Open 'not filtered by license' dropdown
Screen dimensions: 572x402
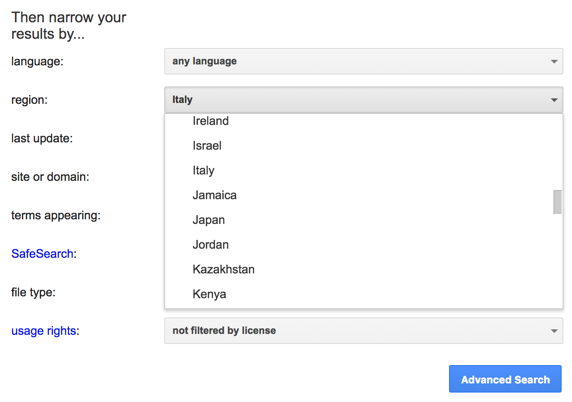point(363,331)
